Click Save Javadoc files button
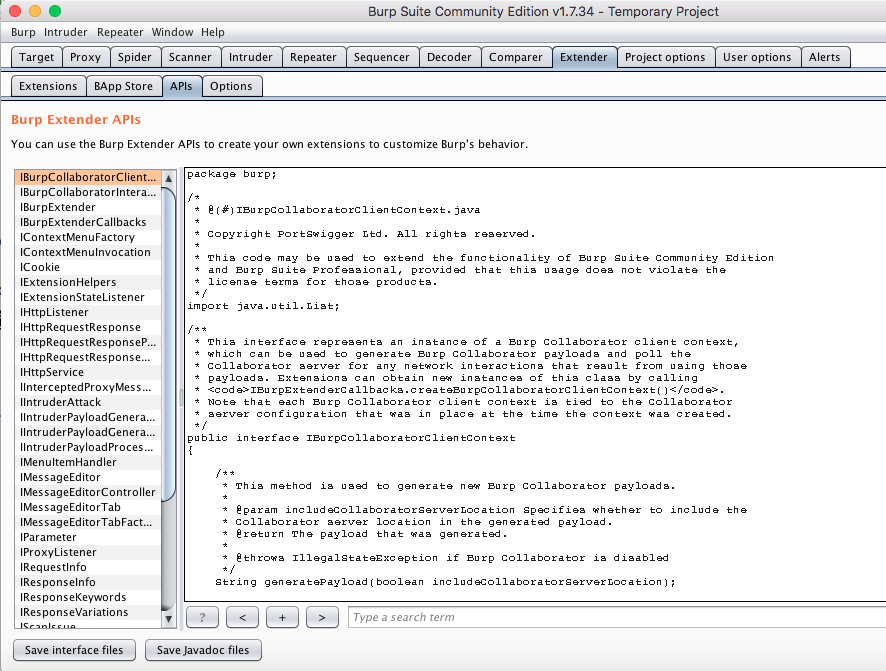886x671 pixels. click(x=204, y=650)
